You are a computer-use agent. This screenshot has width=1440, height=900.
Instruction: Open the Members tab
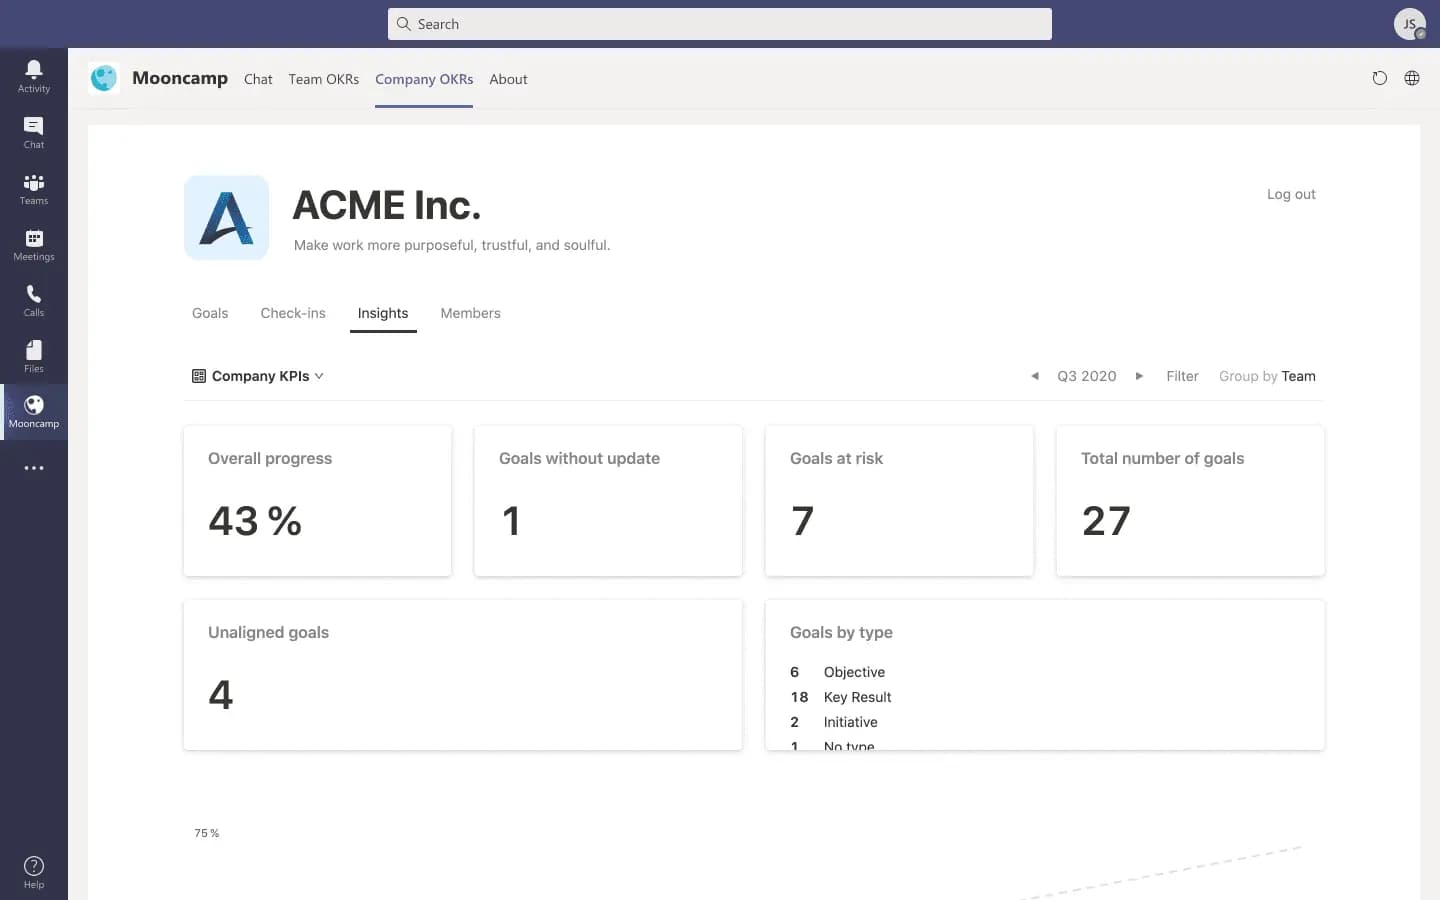[470, 313]
